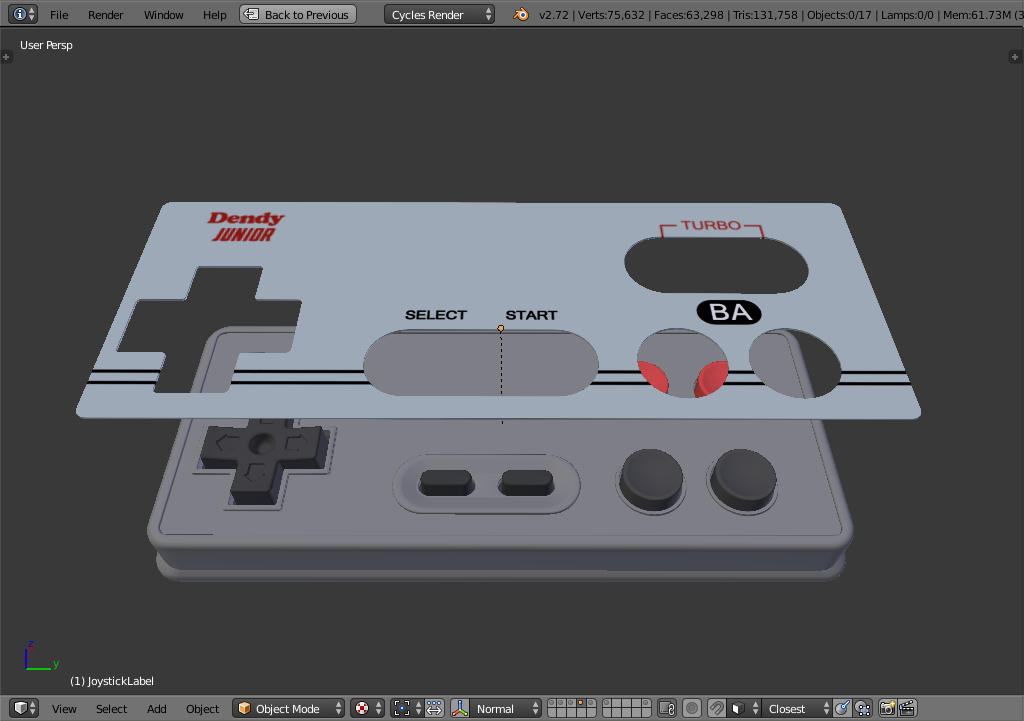Open the Object Mode dropdown

click(288, 708)
